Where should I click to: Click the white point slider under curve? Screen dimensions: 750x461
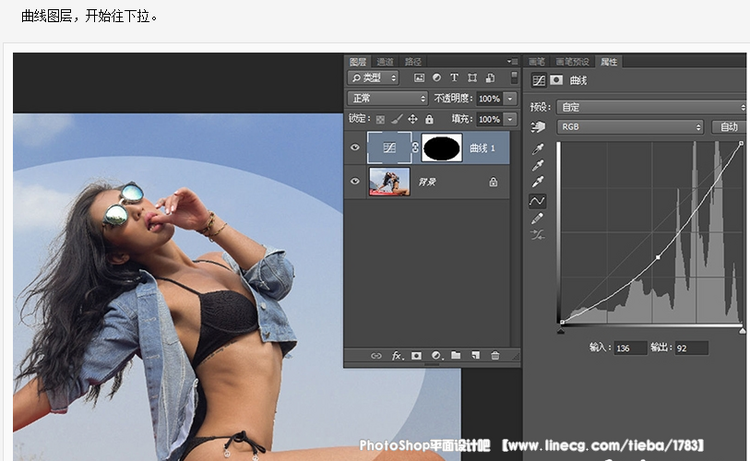click(742, 330)
